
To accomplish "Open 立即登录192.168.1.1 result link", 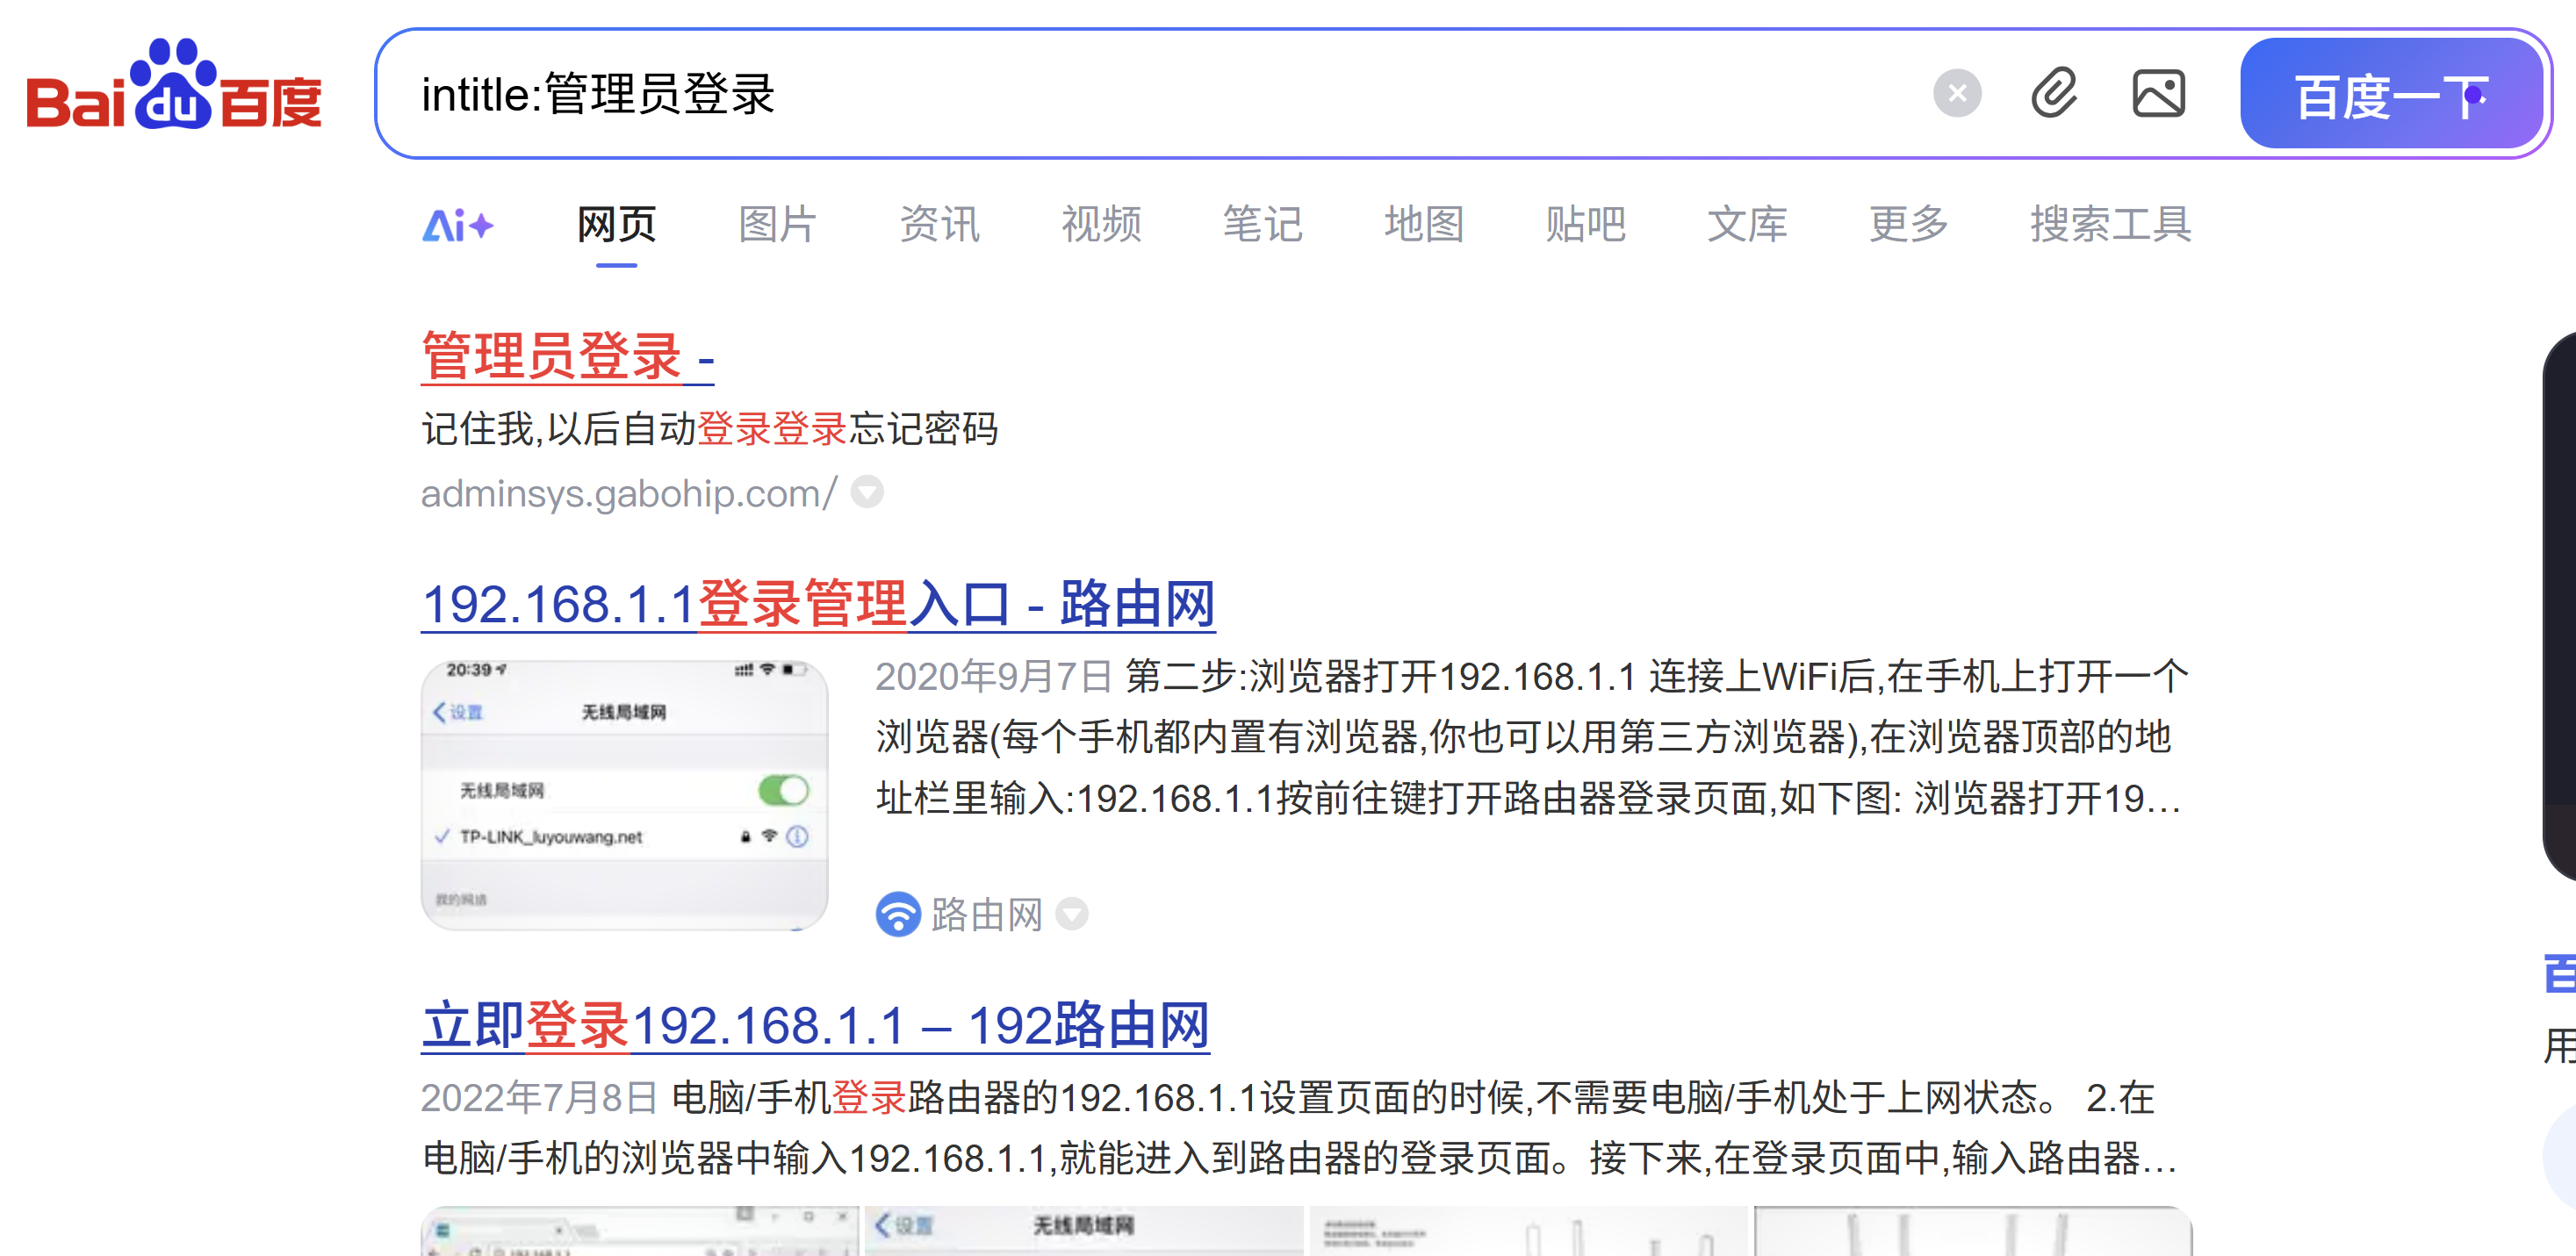I will [814, 1026].
